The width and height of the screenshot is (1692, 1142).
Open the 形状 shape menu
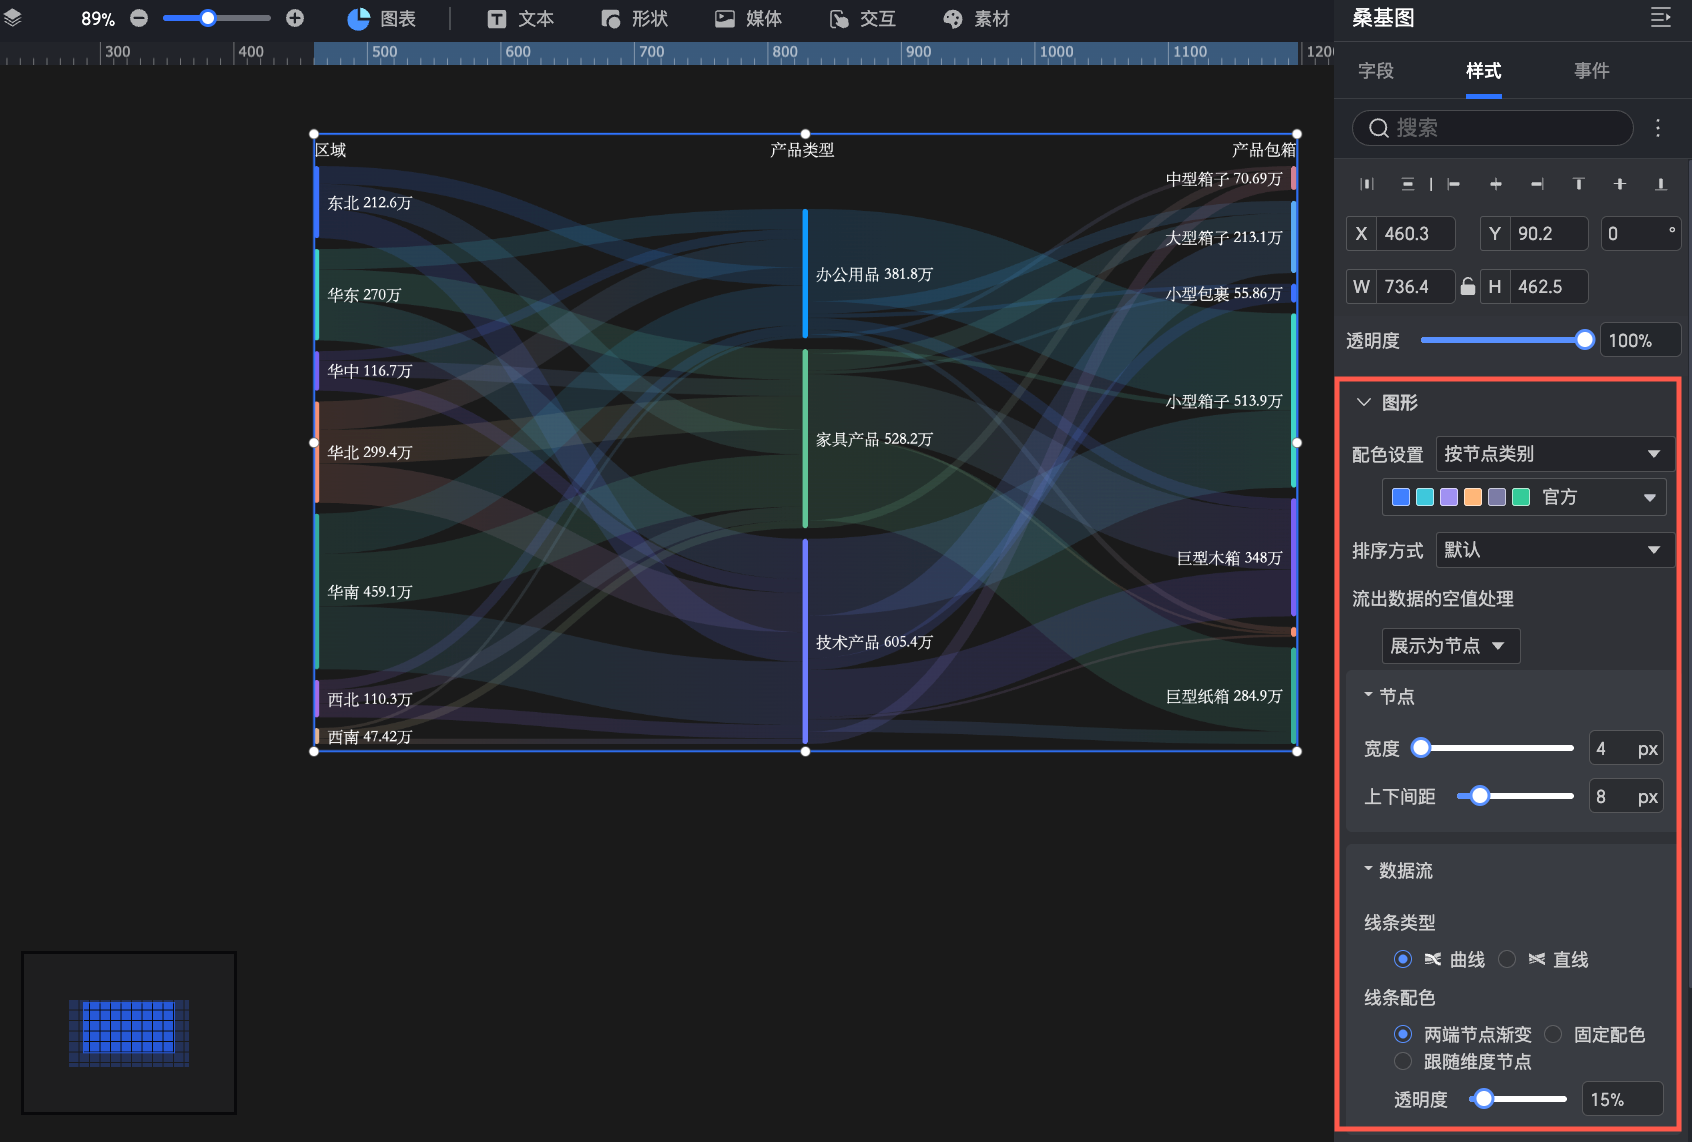click(634, 19)
